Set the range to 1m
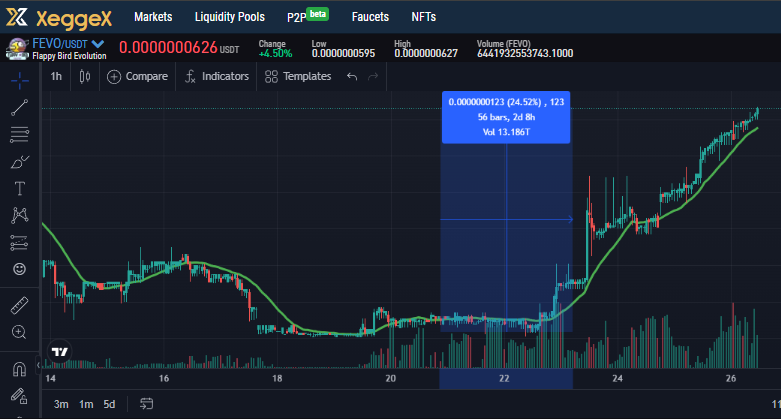The image size is (781, 419). point(86,404)
